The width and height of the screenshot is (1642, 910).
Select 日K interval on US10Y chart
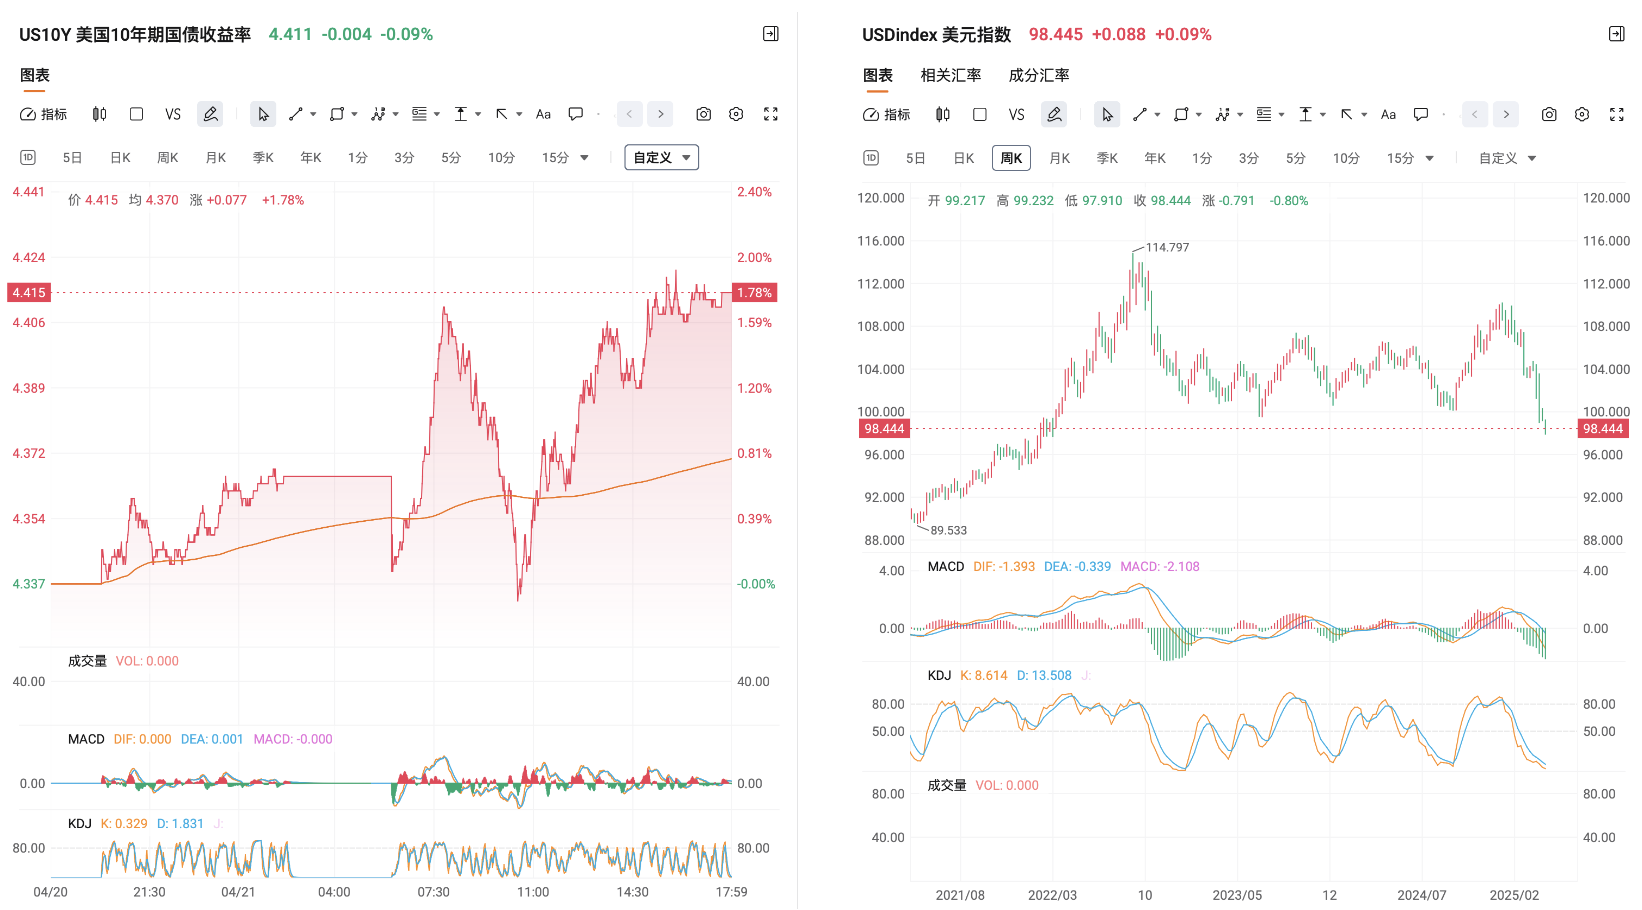(x=121, y=157)
